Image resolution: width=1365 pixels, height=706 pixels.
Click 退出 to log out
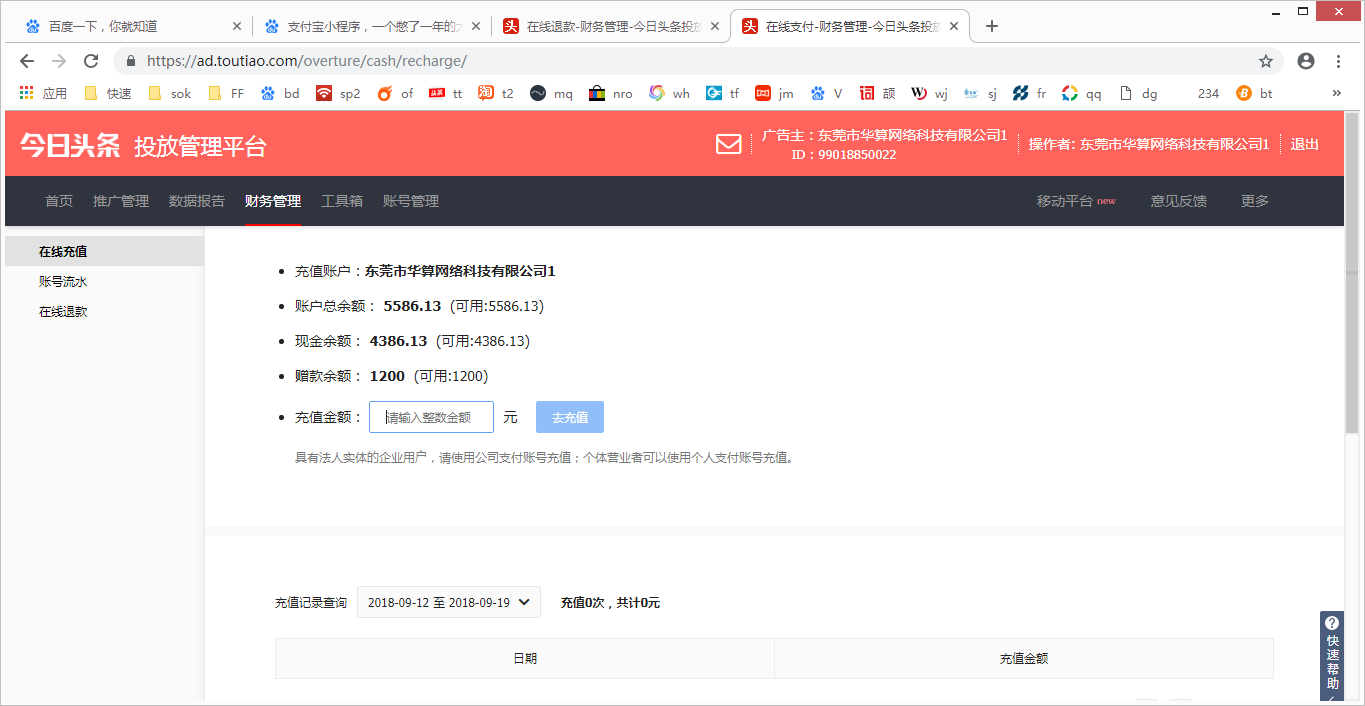(x=1305, y=144)
